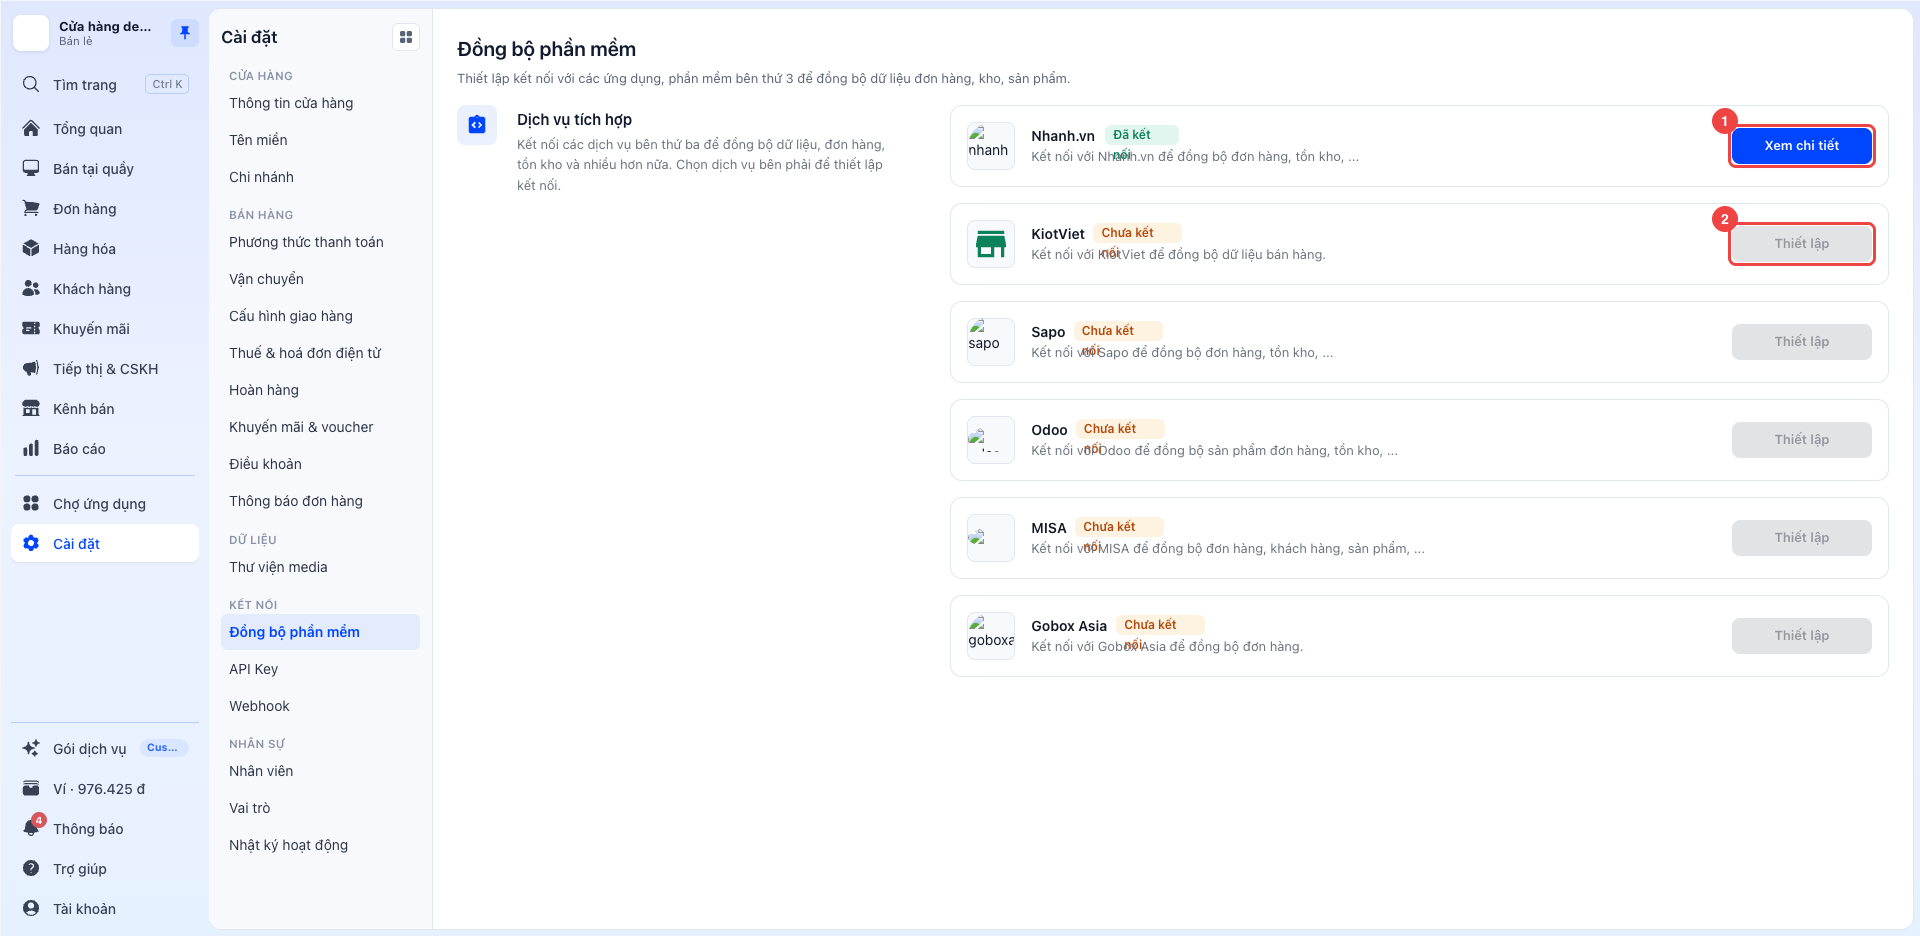Viewport: 1920px width, 936px height.
Task: Click the Nhanh.vn Đã kết nối badge
Action: [x=1141, y=135]
